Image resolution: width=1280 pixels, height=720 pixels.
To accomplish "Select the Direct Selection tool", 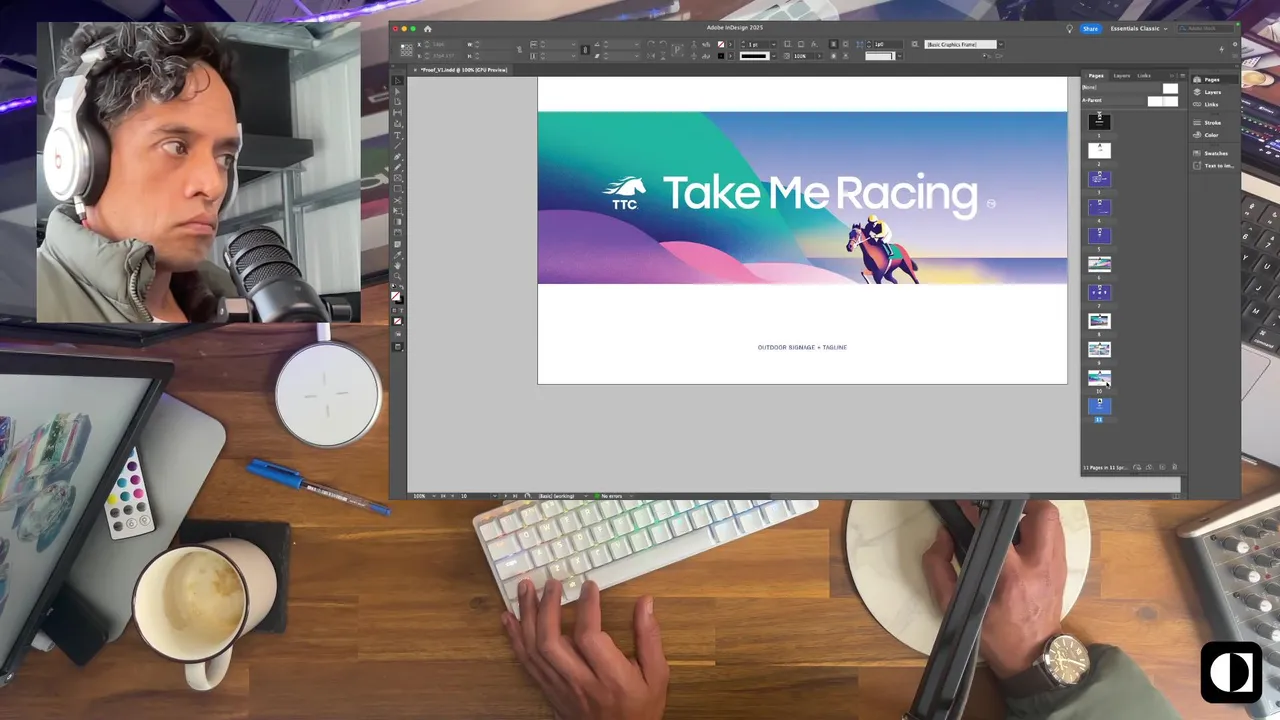I will tap(396, 90).
